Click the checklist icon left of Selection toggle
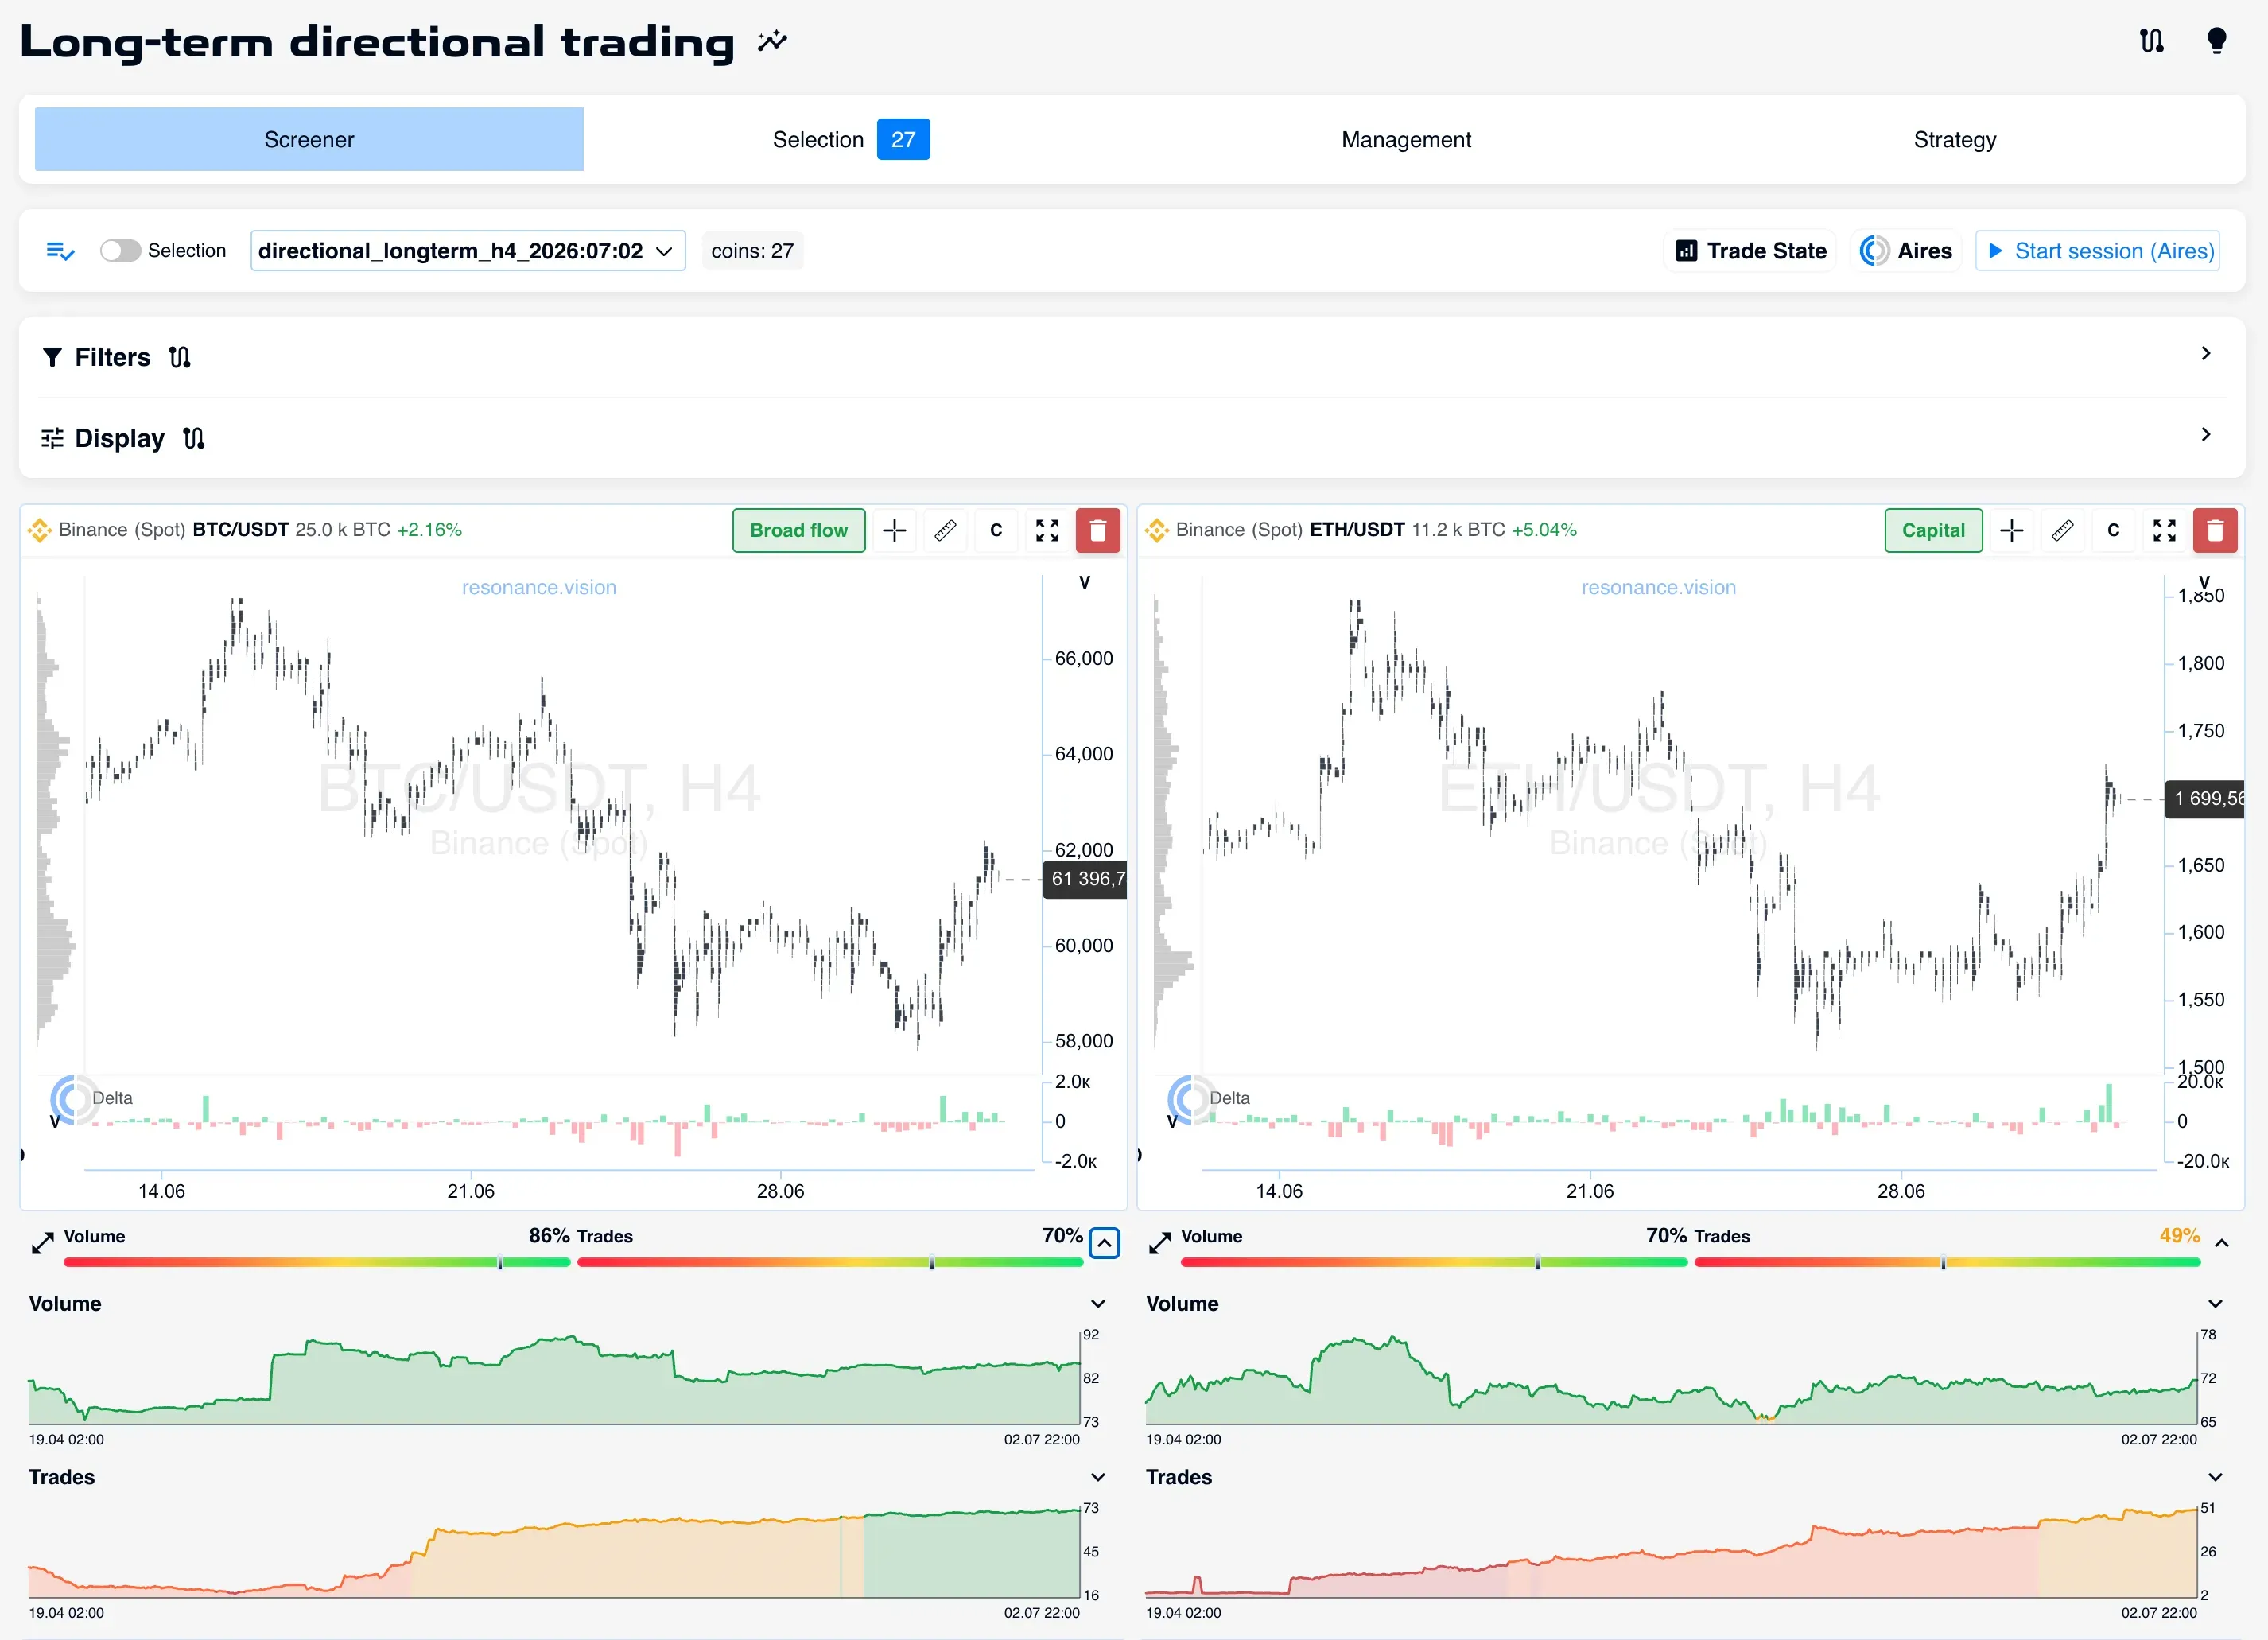 click(x=60, y=251)
